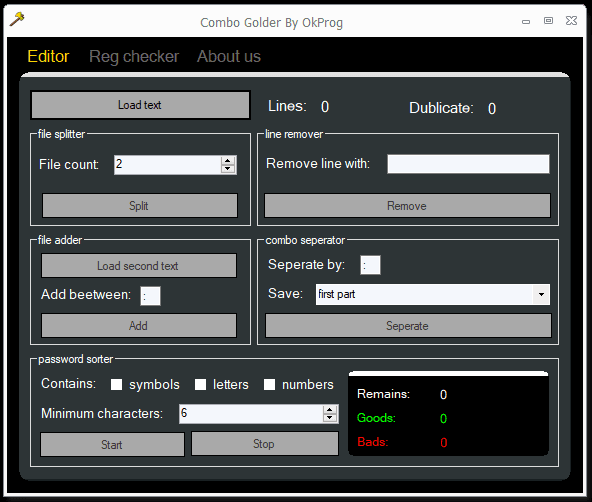
Task: Select the Editor tab
Action: click(48, 57)
